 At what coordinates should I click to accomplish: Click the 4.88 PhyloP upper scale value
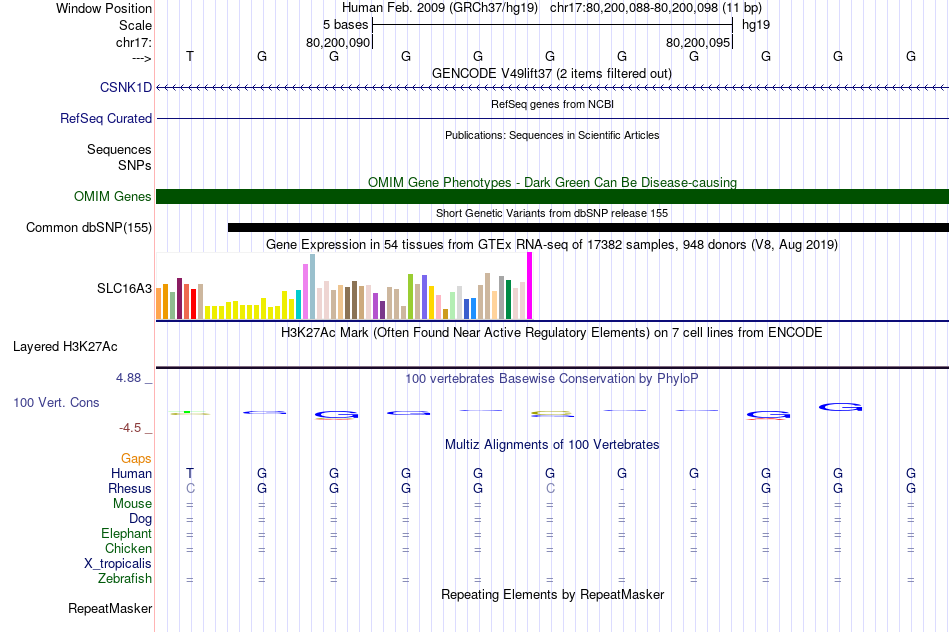(128, 378)
